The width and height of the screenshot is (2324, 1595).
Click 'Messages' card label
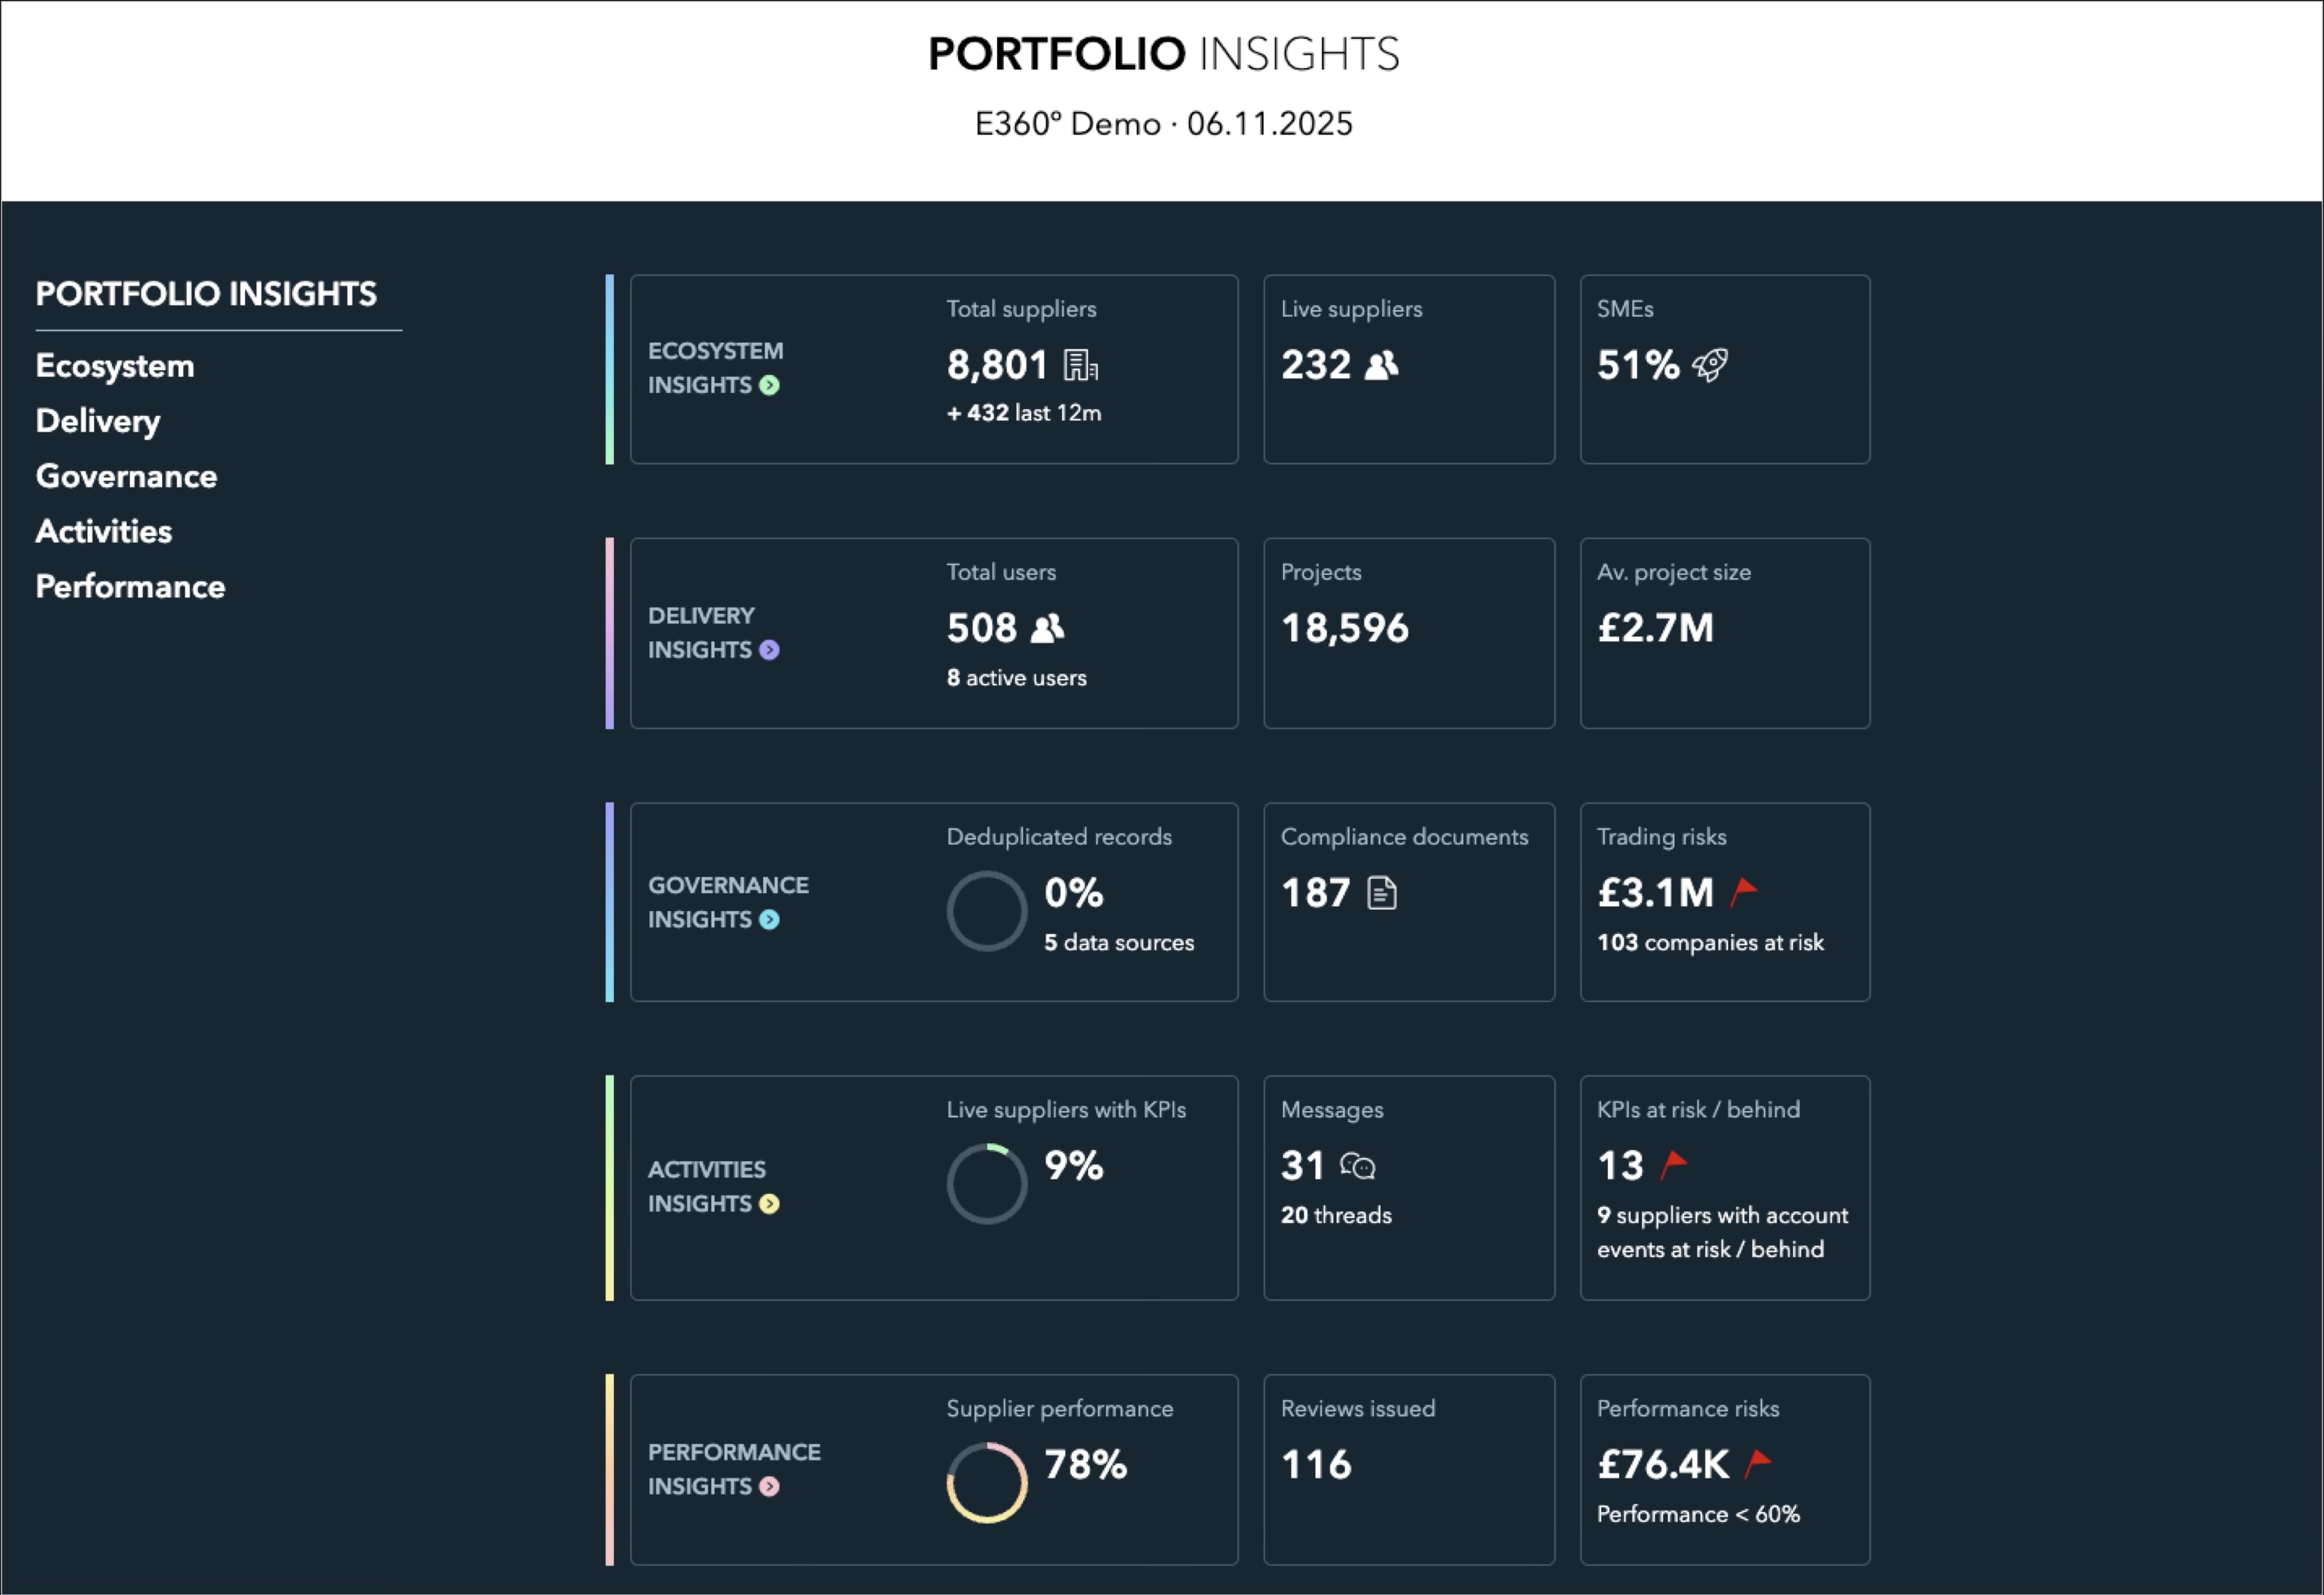coord(1332,1110)
